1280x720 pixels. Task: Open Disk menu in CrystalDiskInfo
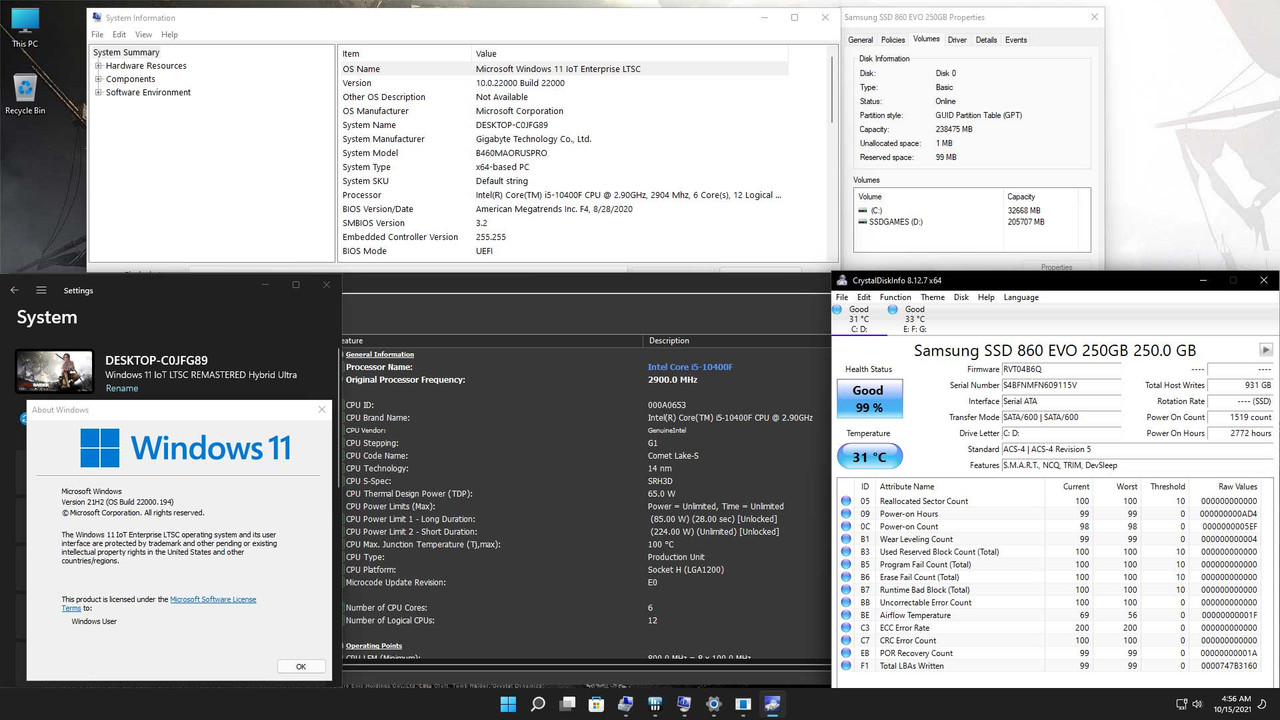coord(961,297)
